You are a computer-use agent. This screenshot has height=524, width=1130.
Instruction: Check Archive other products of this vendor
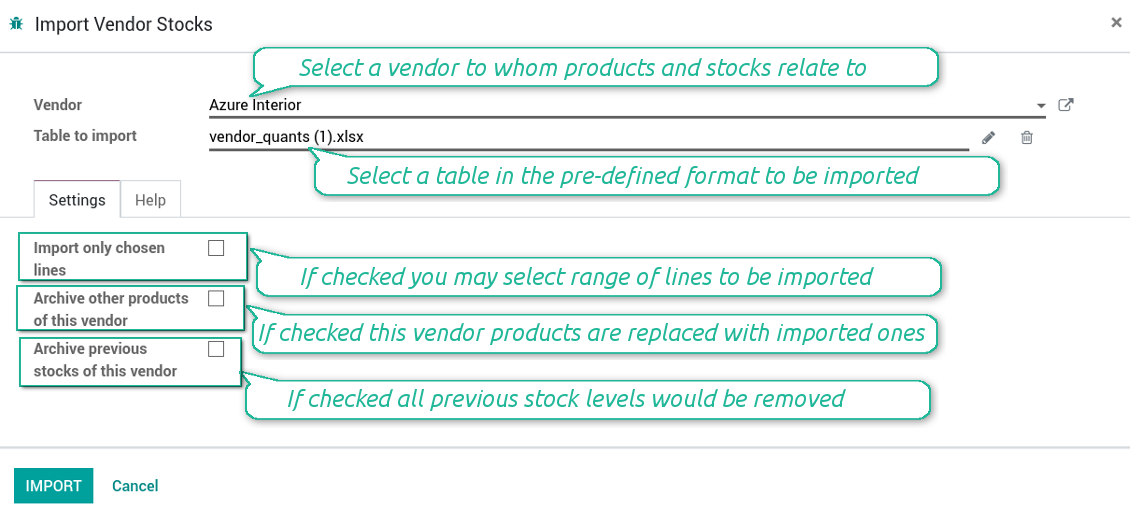pos(216,298)
